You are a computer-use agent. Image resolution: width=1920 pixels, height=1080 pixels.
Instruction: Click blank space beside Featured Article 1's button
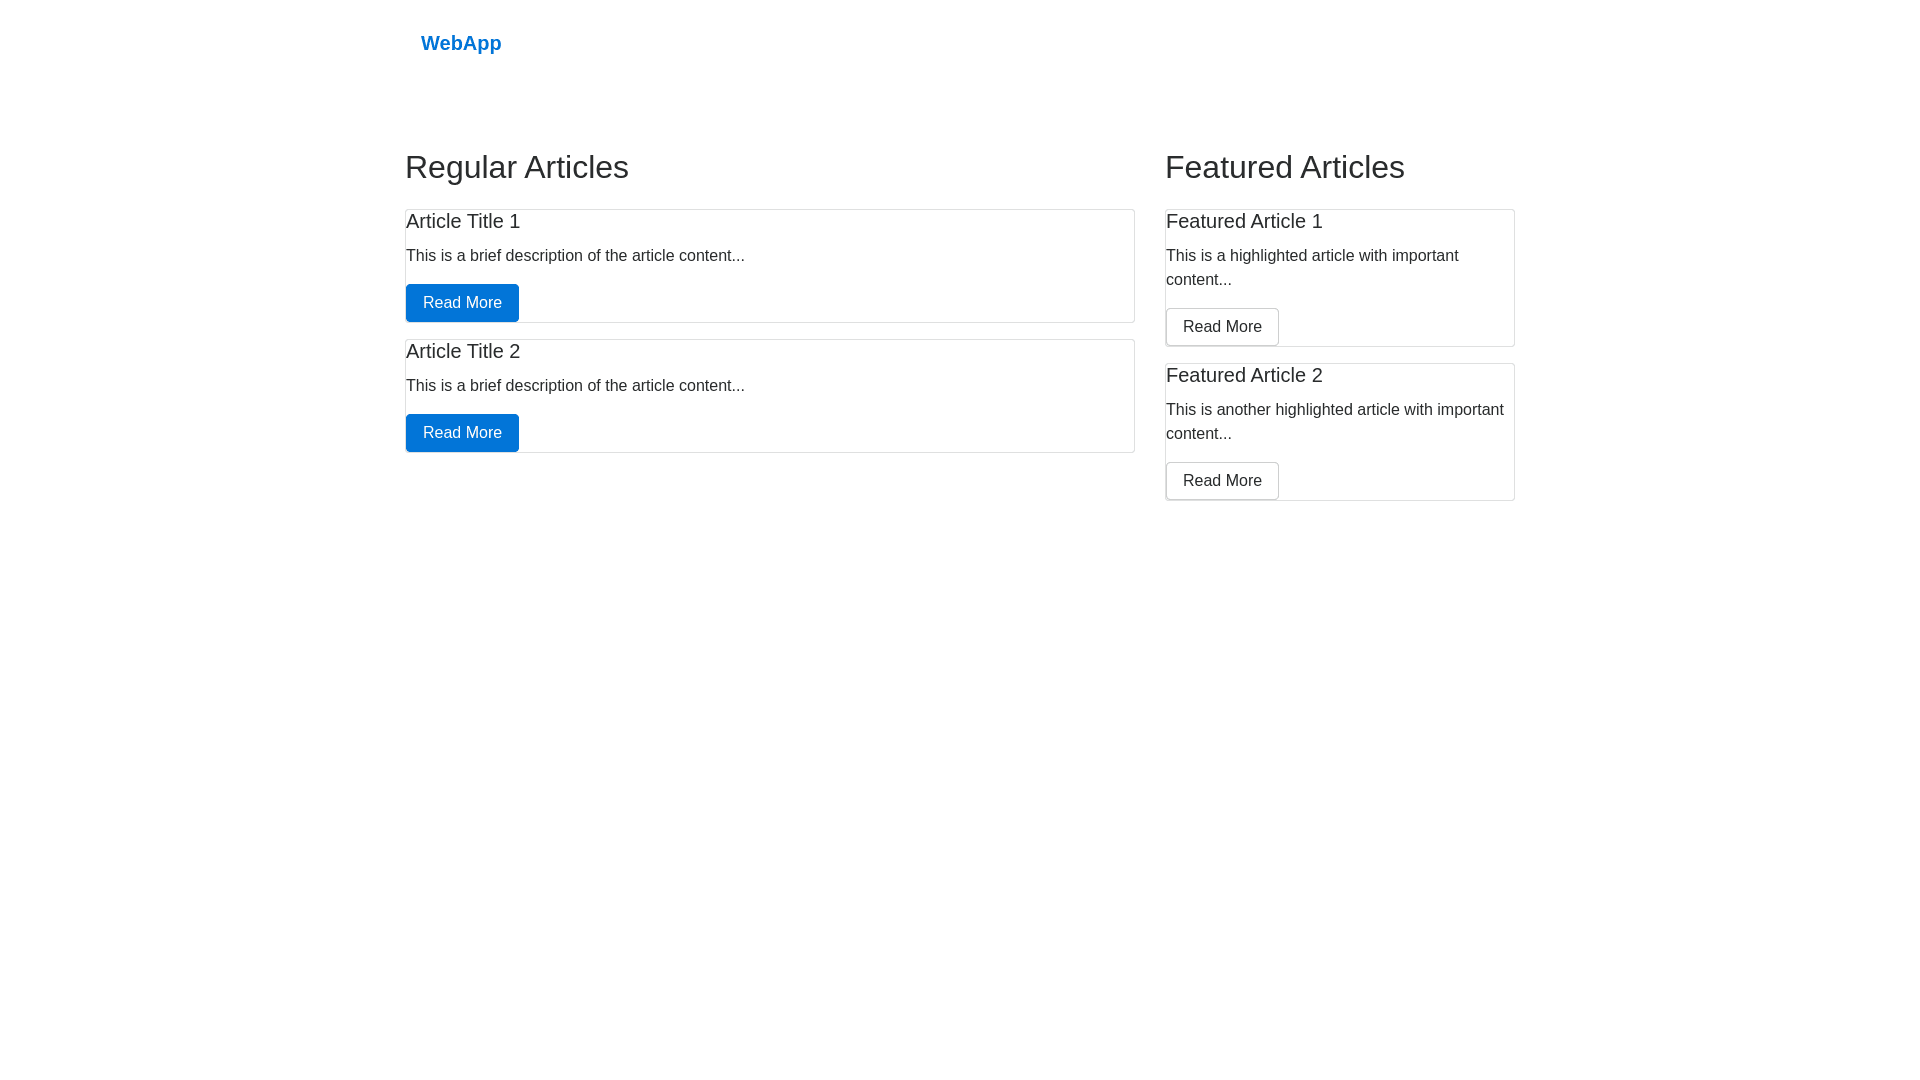1400,327
